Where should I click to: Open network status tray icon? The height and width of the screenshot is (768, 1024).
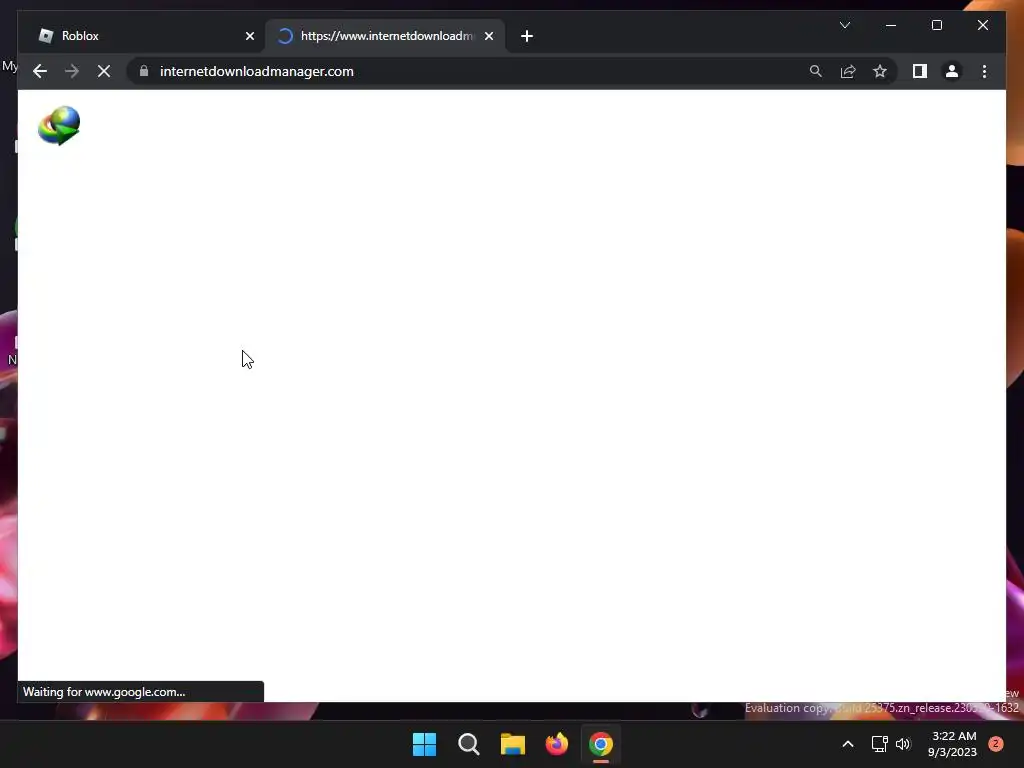click(880, 744)
